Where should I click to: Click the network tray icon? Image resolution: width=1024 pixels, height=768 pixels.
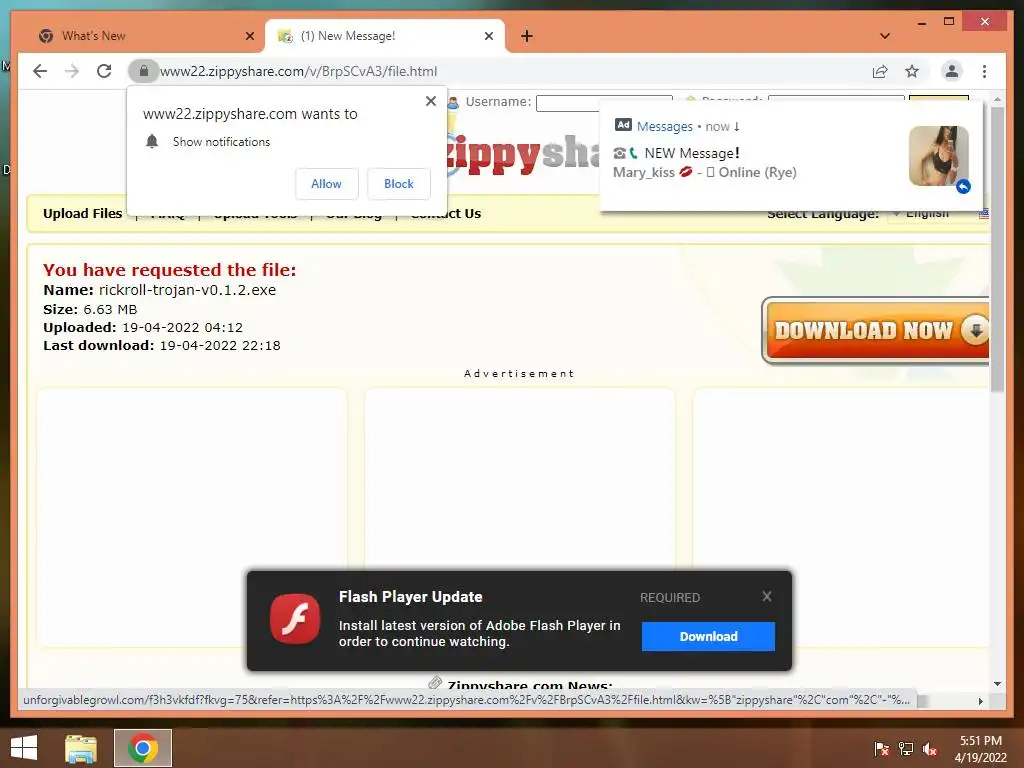point(906,749)
